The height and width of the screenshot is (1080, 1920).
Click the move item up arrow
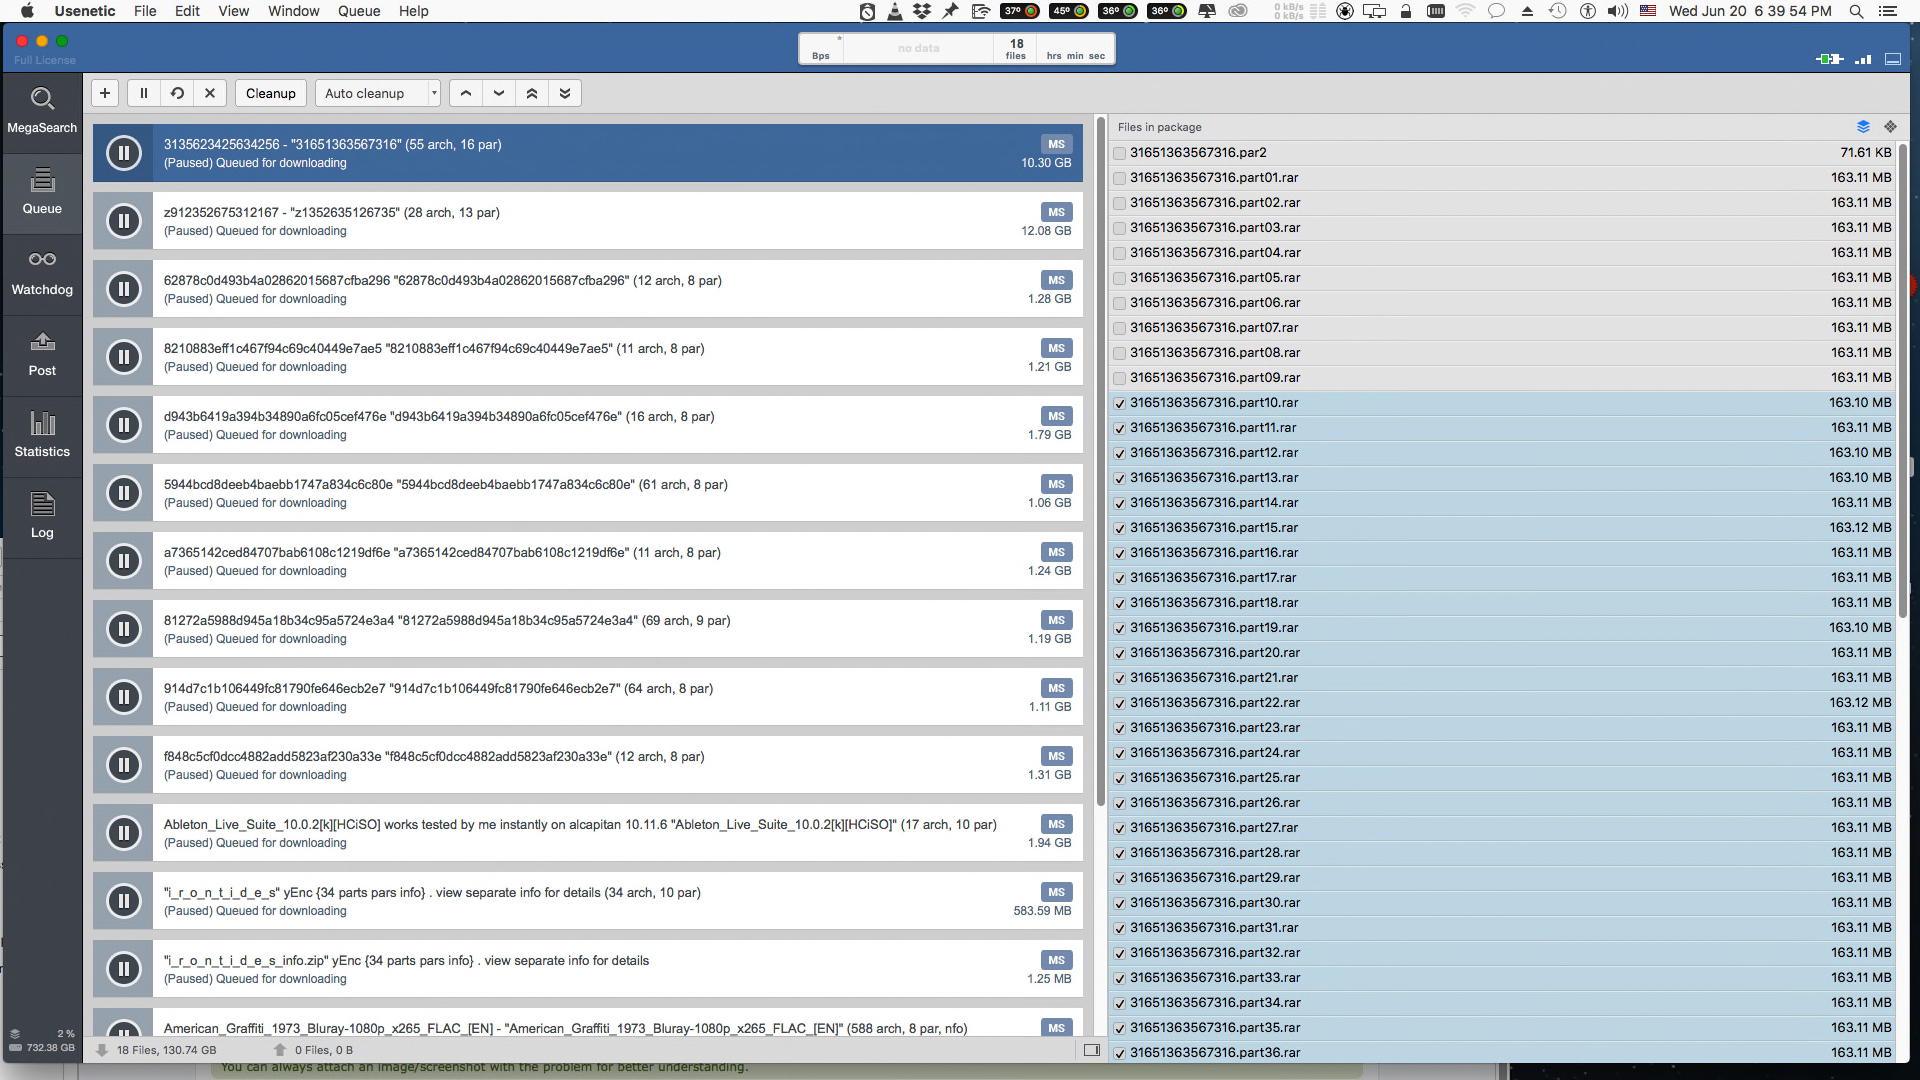(x=467, y=92)
